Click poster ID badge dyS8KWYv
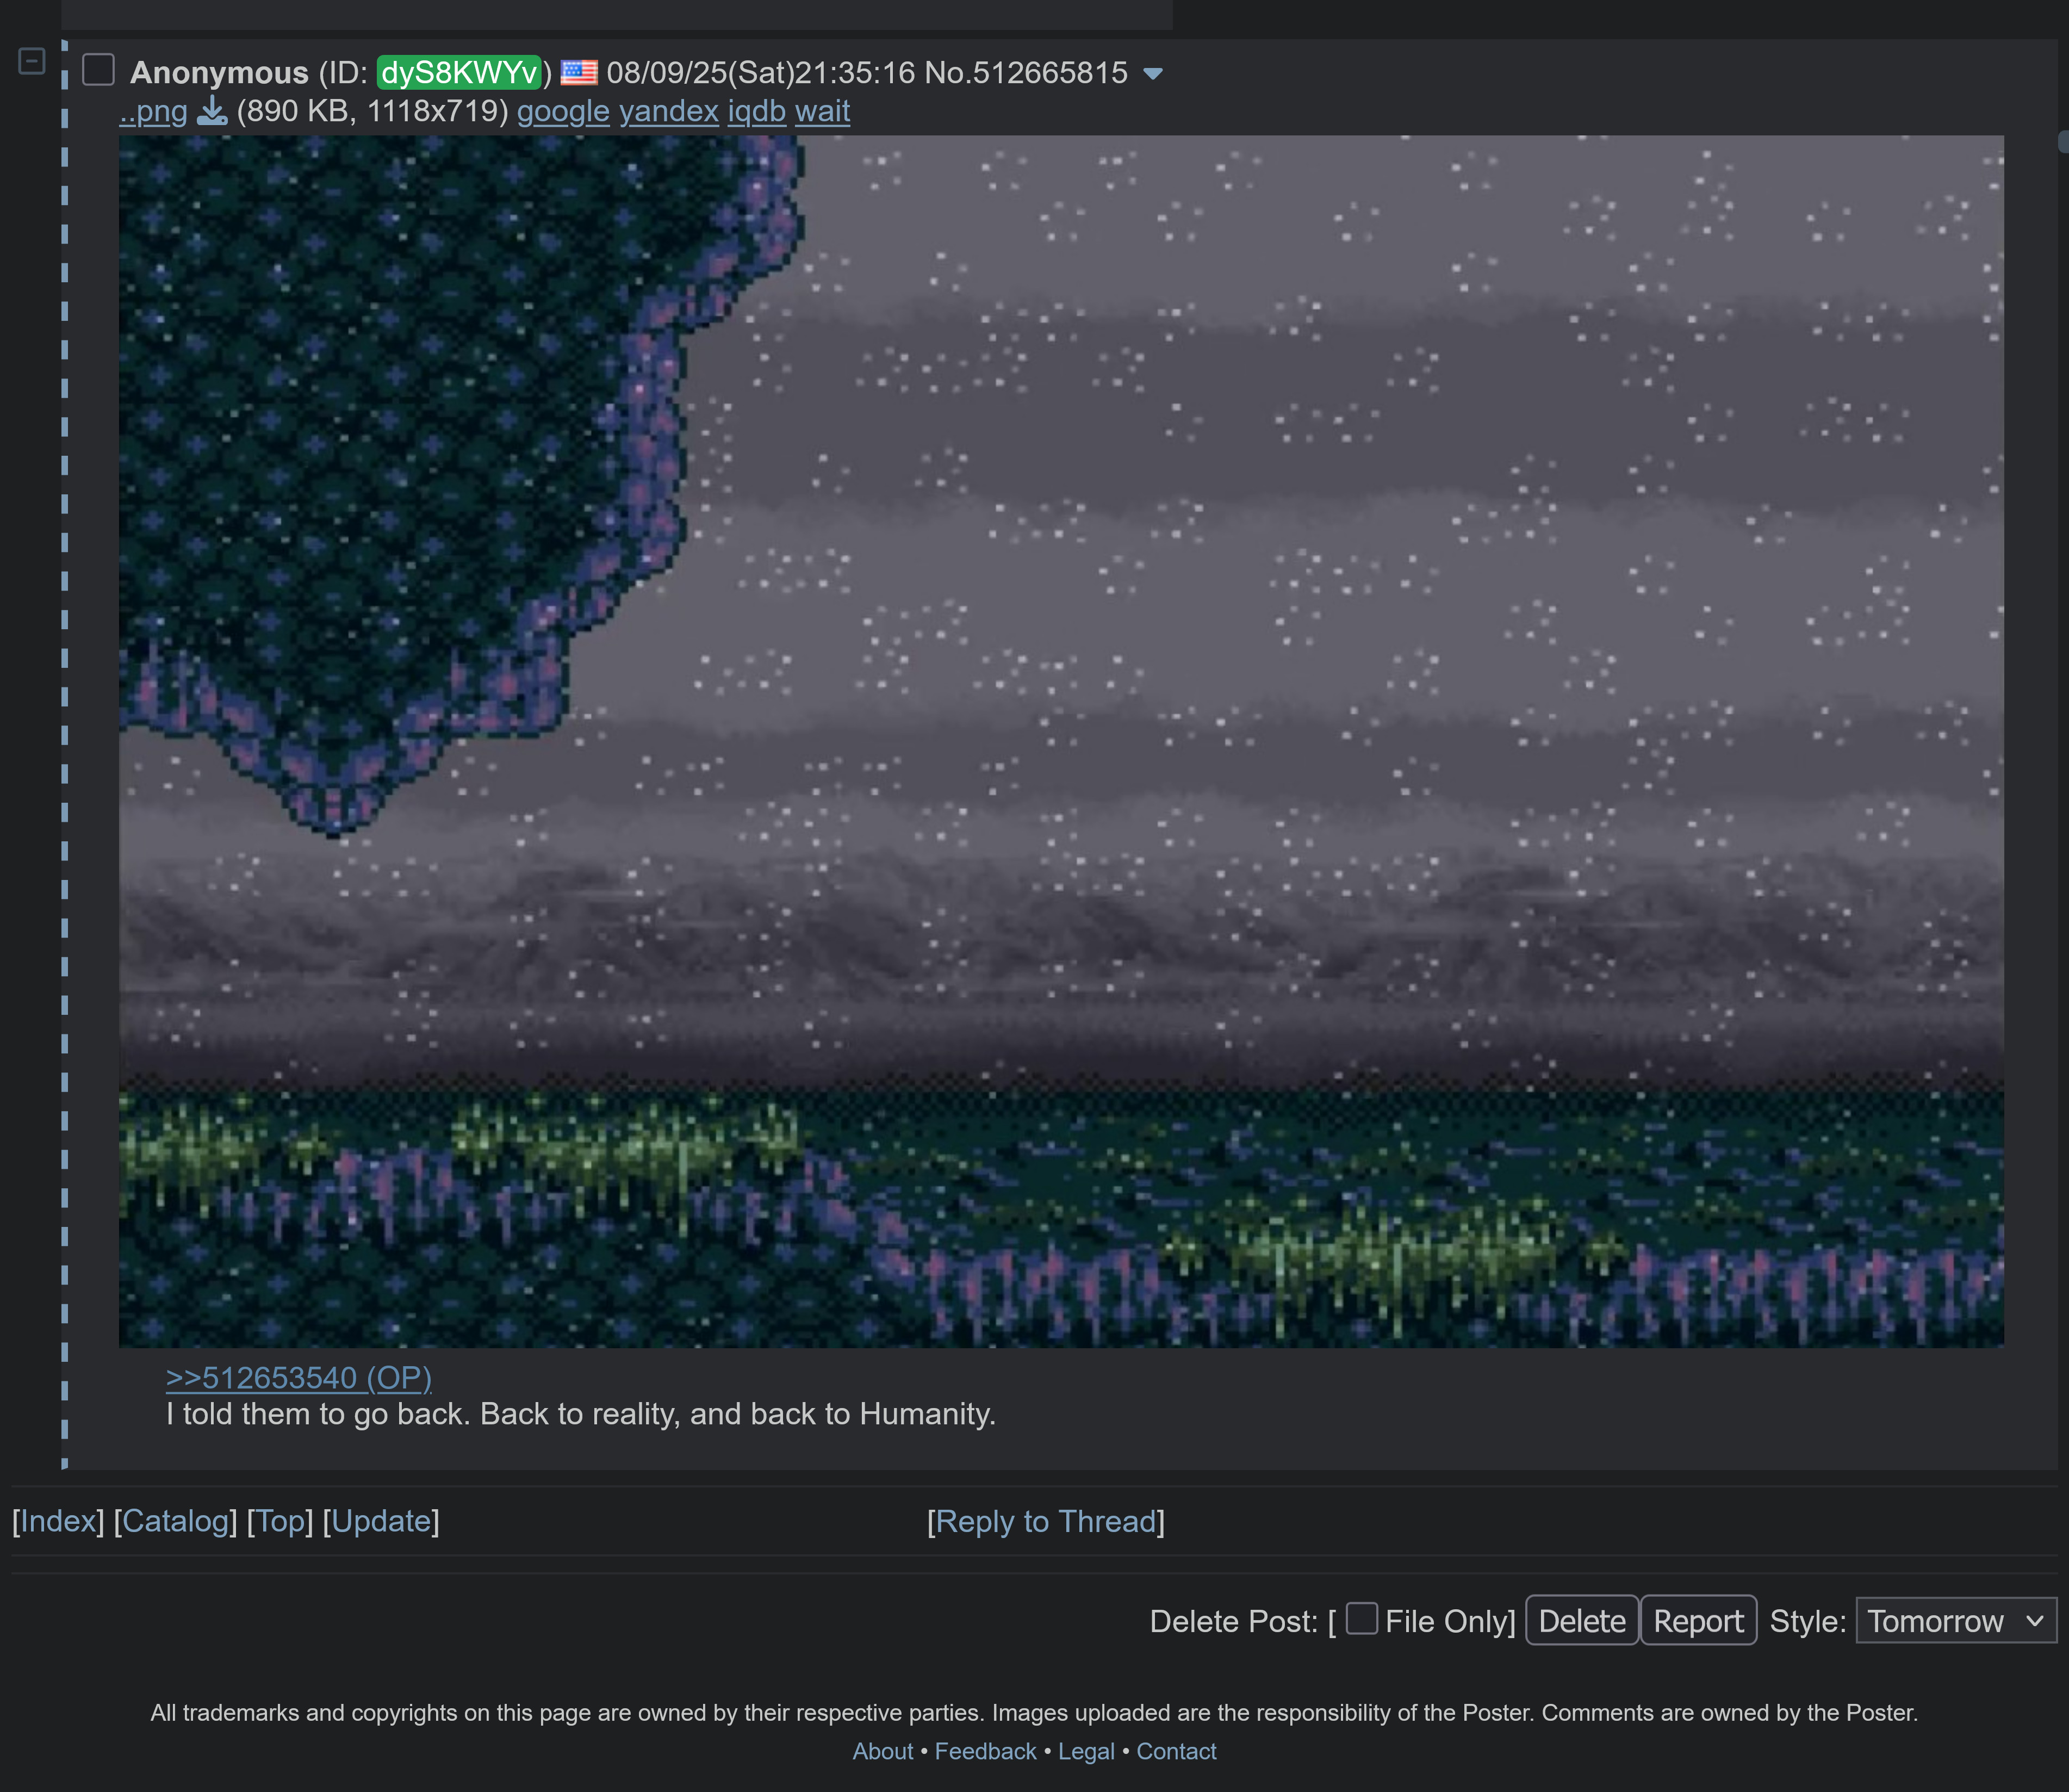 coord(459,73)
